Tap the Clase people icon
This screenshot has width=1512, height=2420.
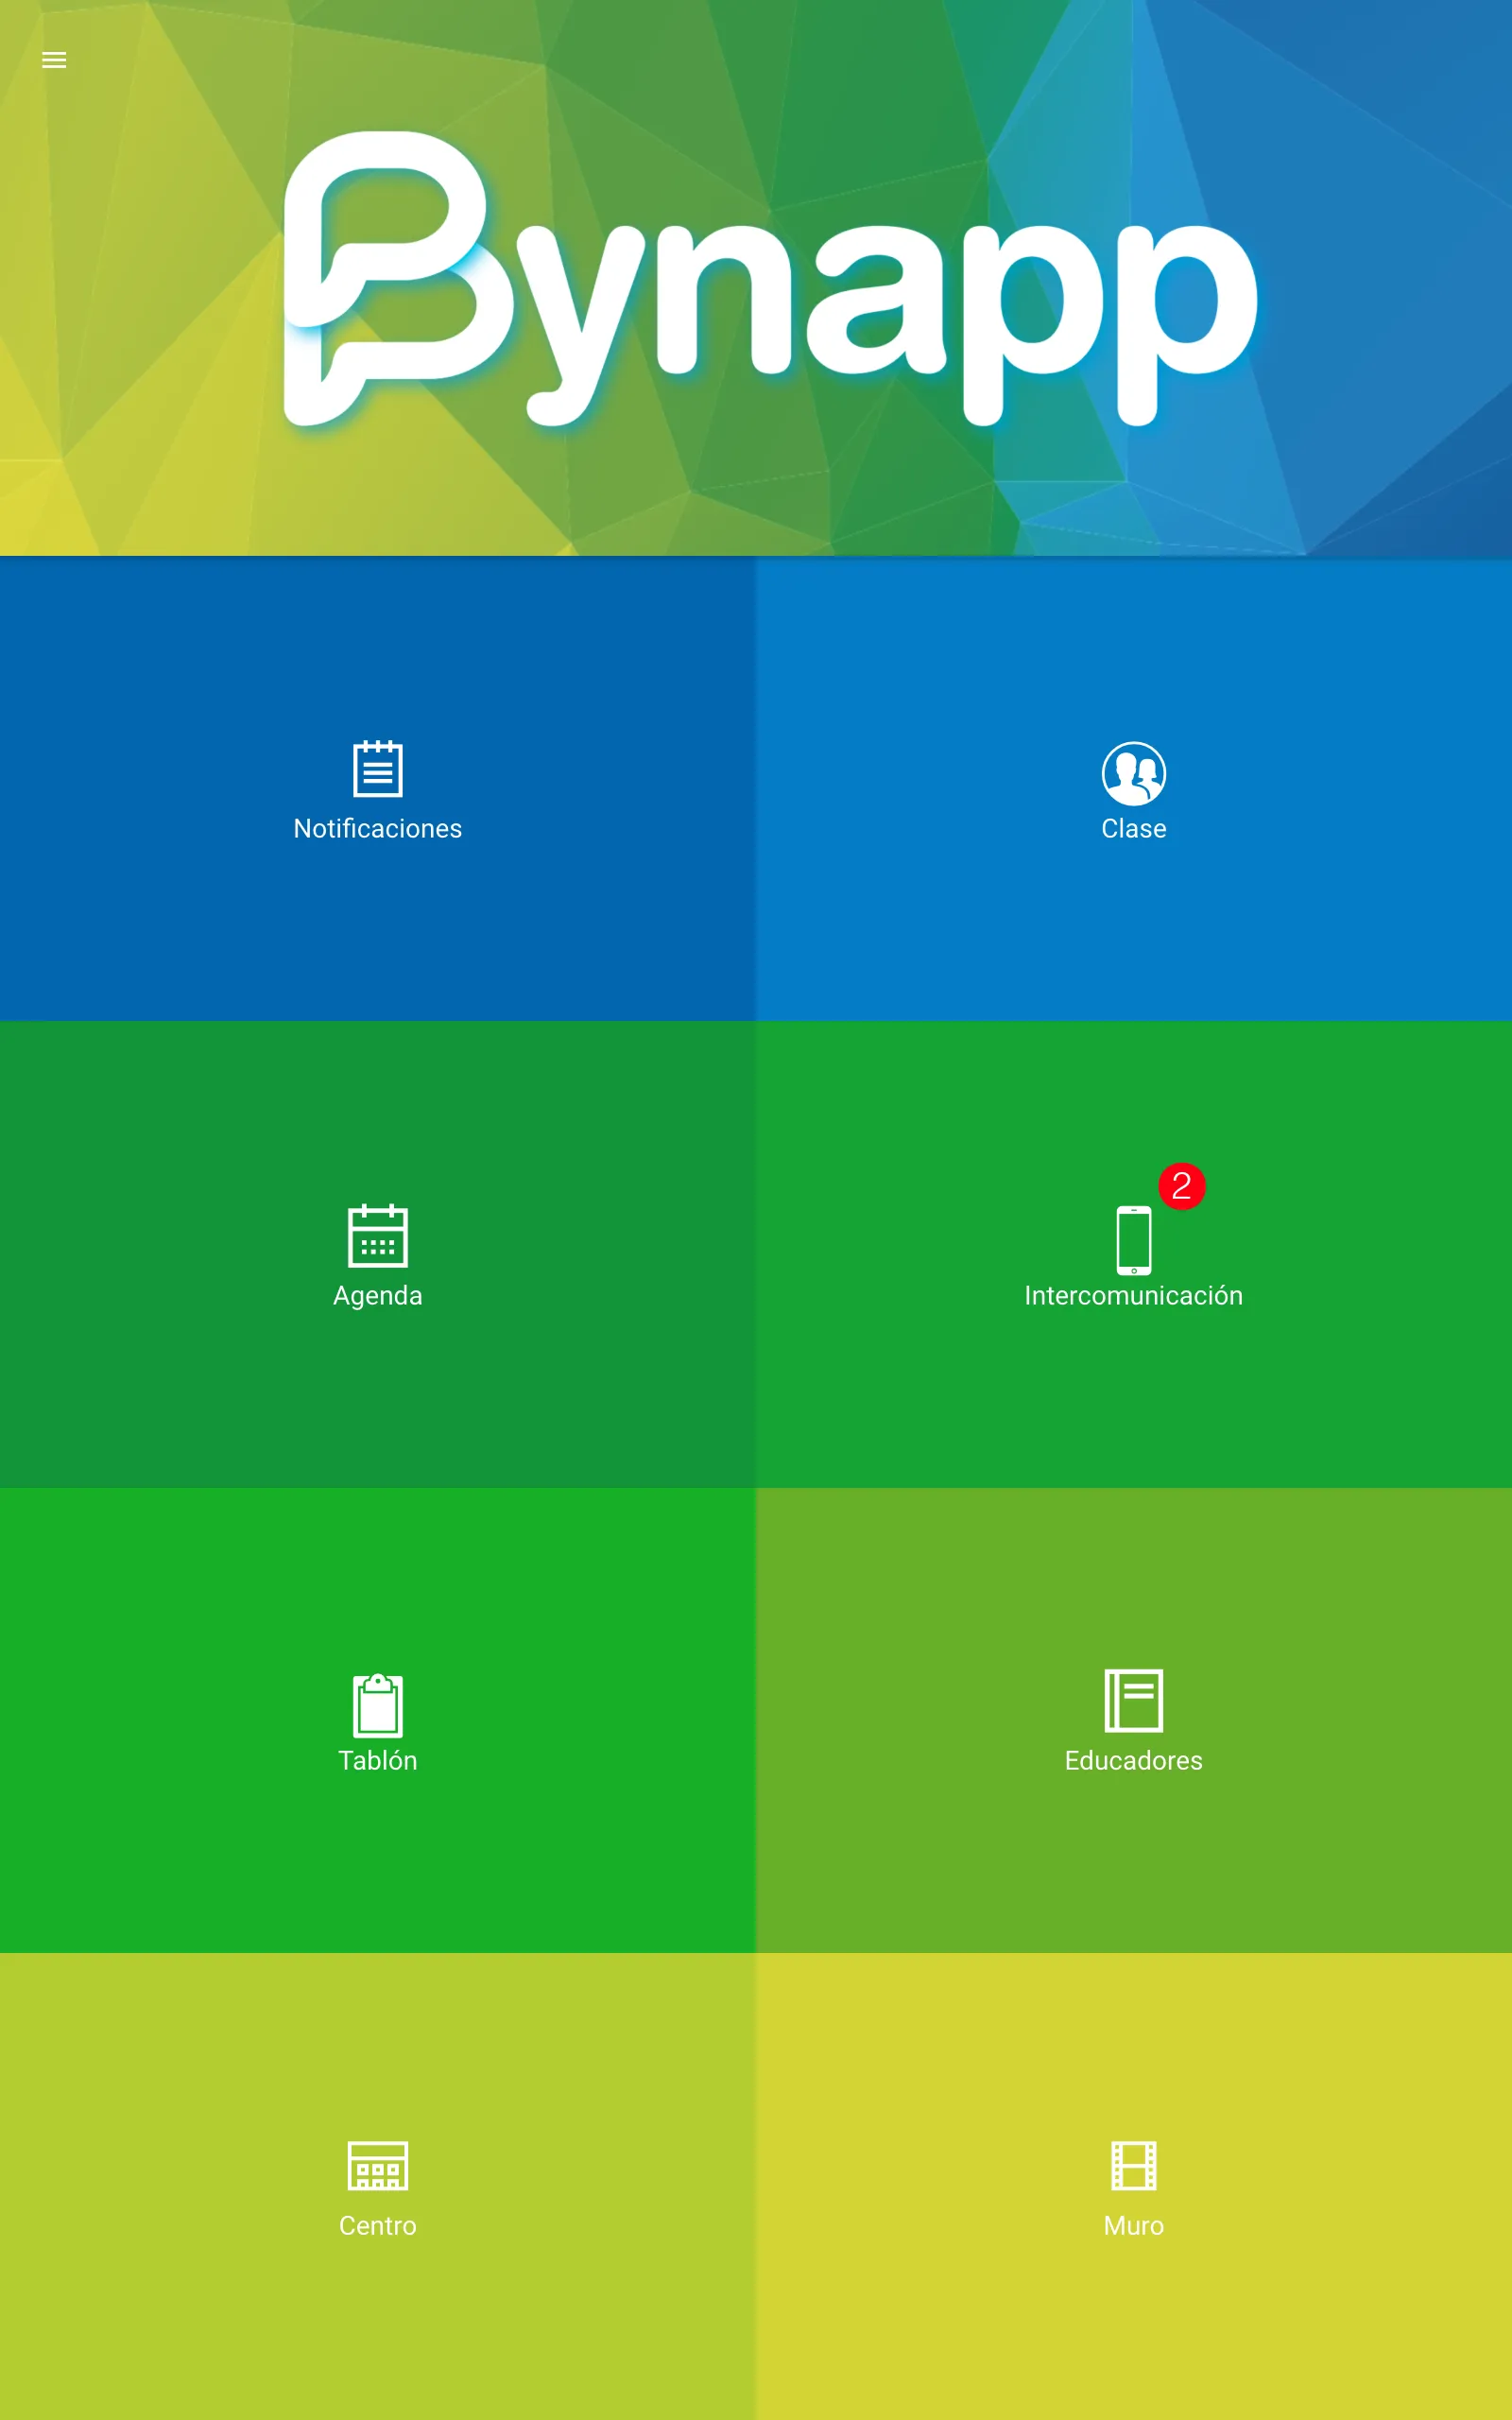click(1134, 773)
